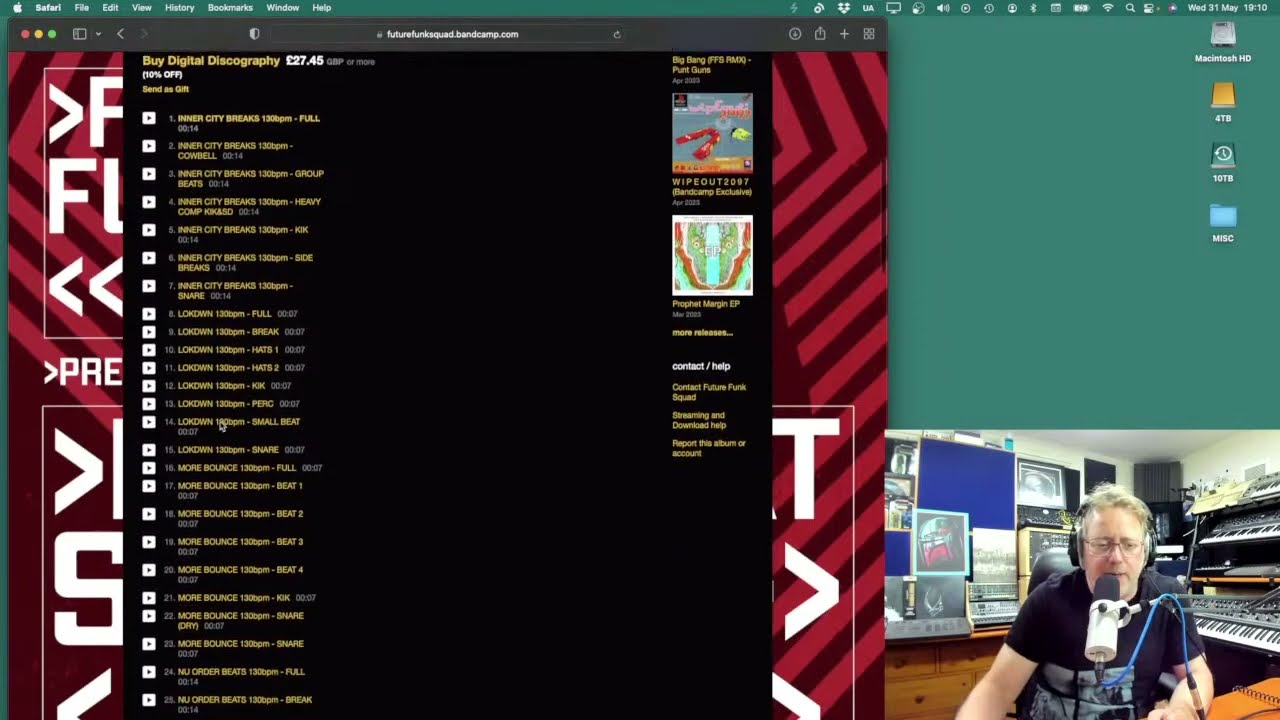The width and height of the screenshot is (1280, 720).
Task: Open Safari downloads icon
Action: pyautogui.click(x=795, y=34)
